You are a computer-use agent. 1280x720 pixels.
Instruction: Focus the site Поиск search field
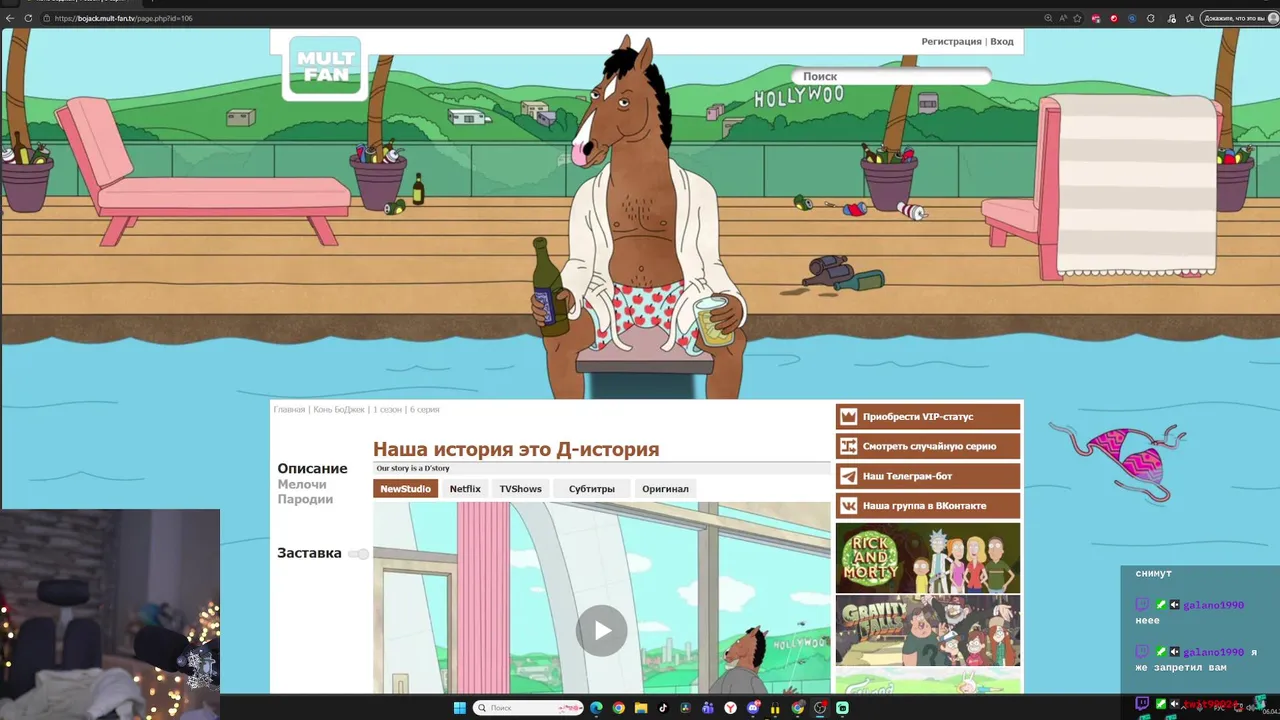coord(890,76)
